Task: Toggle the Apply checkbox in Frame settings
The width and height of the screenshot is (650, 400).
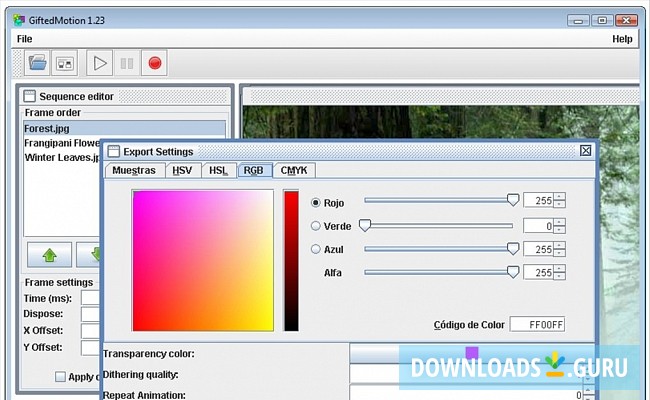Action: 60,376
